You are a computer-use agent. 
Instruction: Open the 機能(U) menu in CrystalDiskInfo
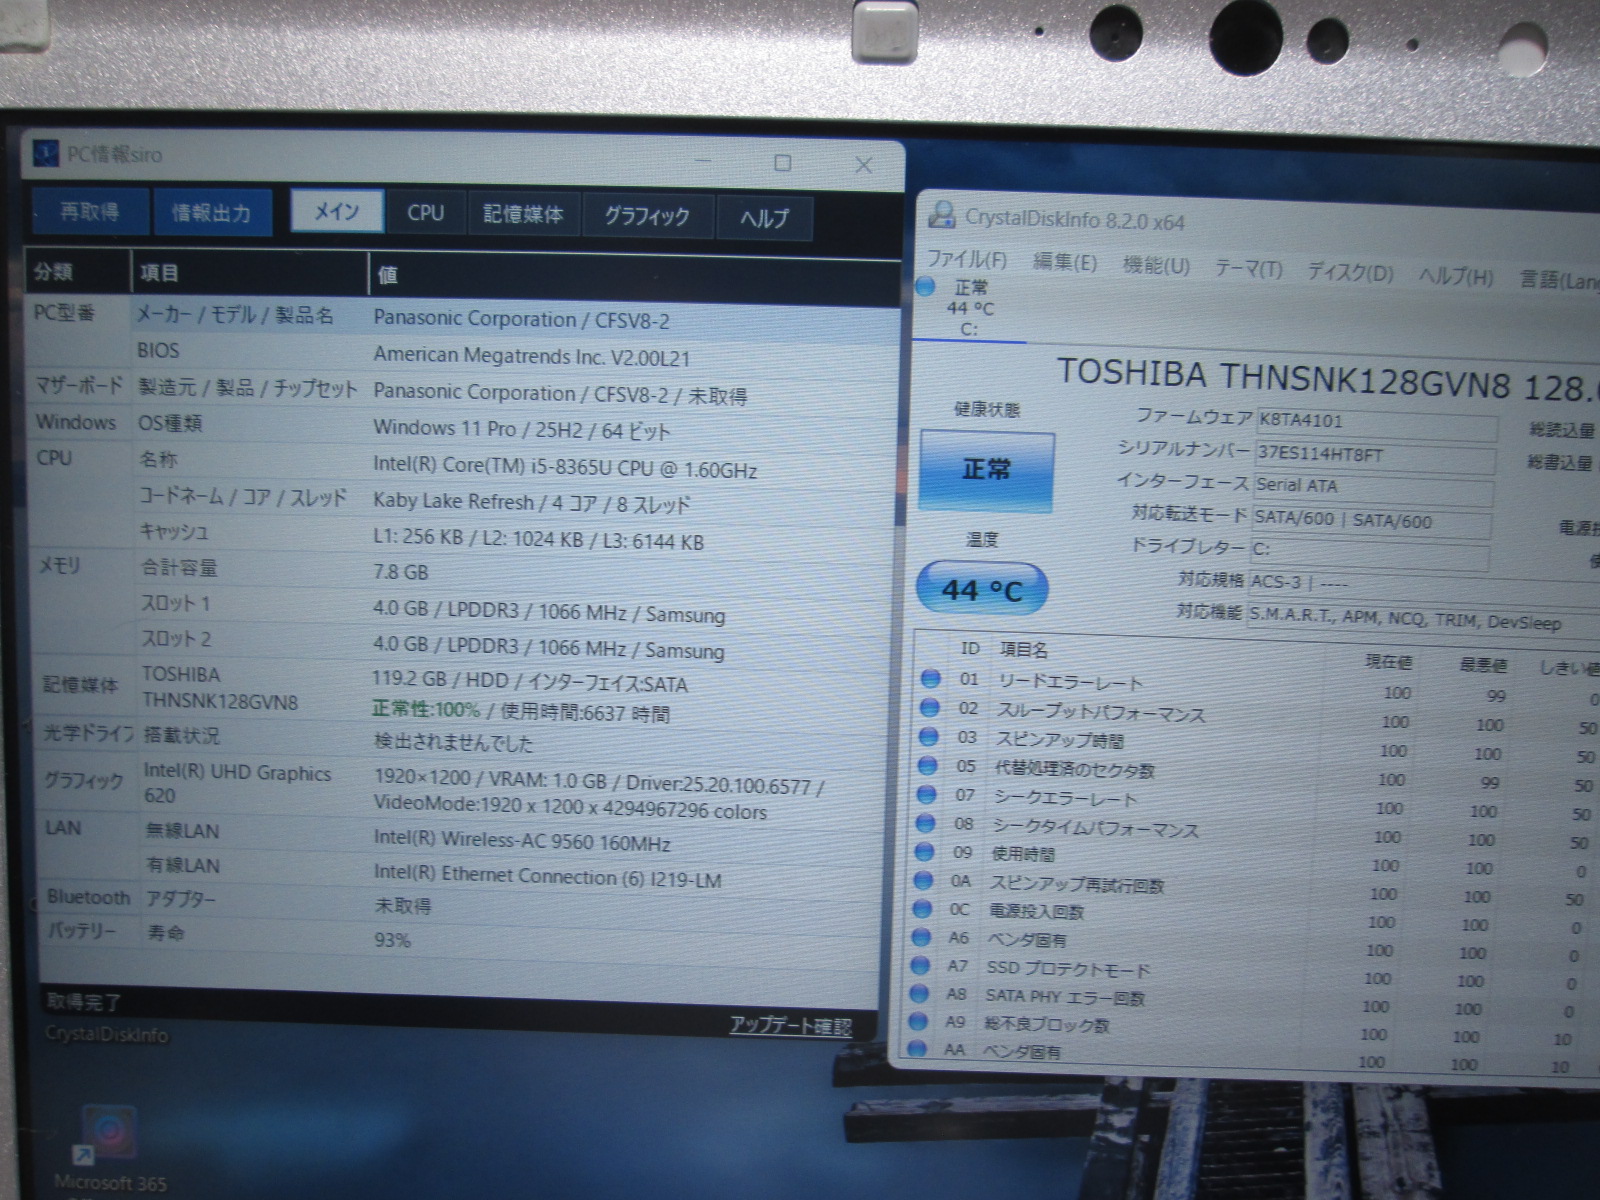1156,265
